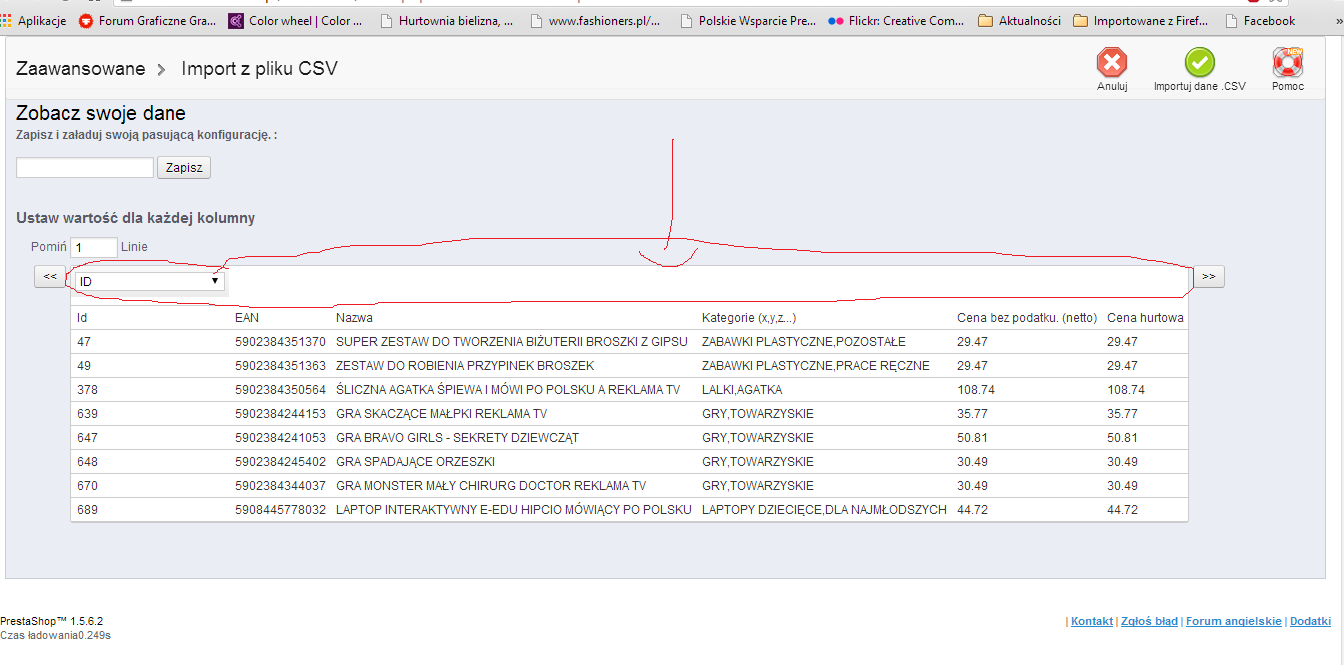Image resolution: width=1344 pixels, height=665 pixels.
Task: Click the 50.81 wholesale price cell
Action: point(1122,438)
